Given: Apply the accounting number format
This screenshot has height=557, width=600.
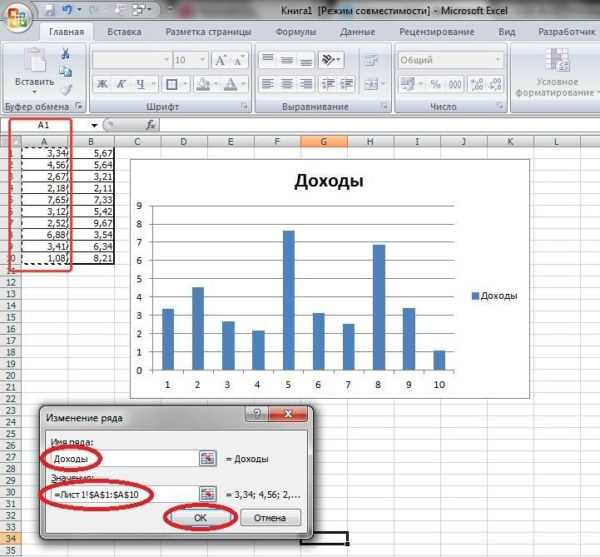Looking at the screenshot, I should [x=408, y=84].
